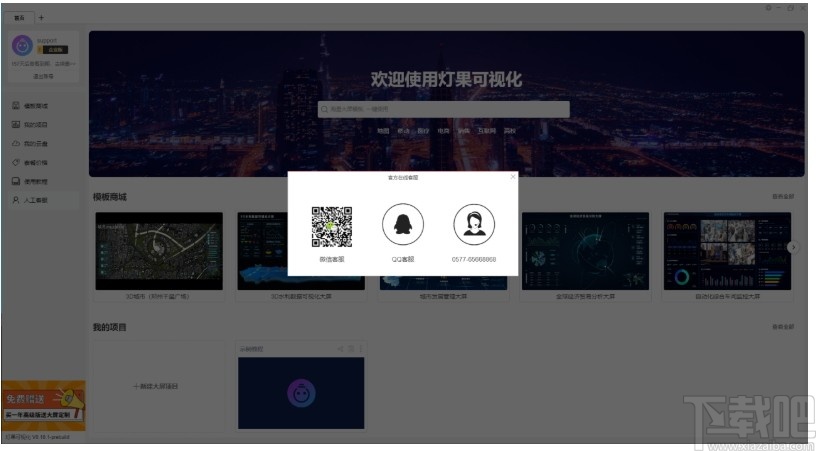Click the cloud drive icon in sidebar
This screenshot has height=451, width=818.
click(16, 143)
